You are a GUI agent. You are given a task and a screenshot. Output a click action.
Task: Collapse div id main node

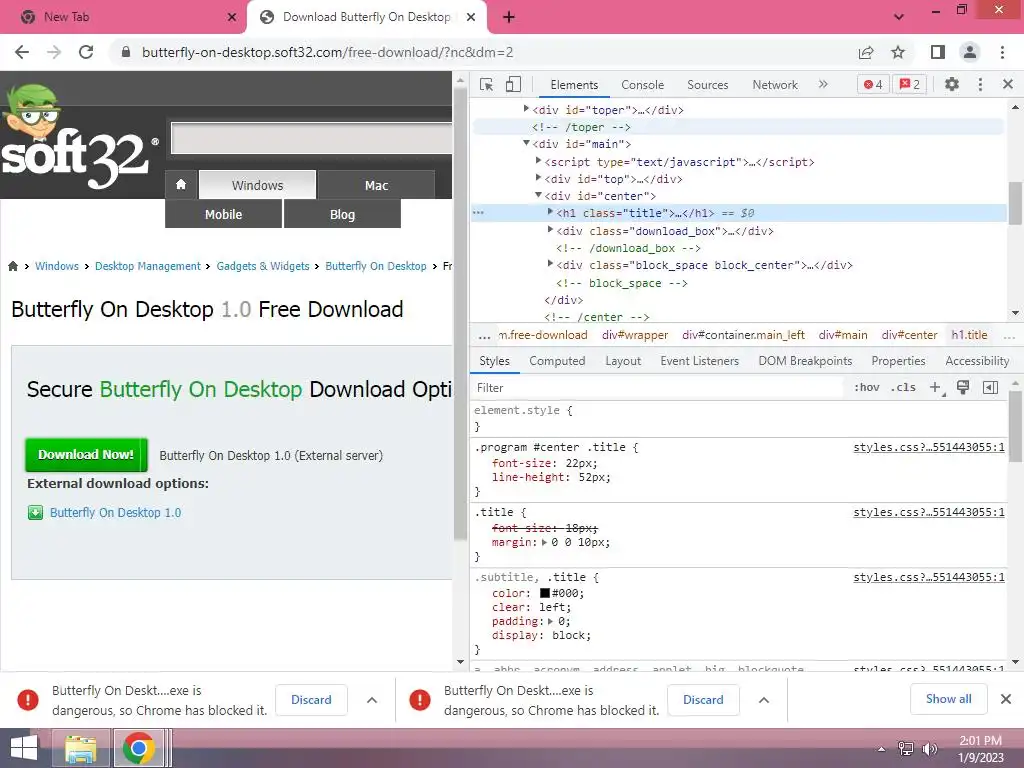(x=526, y=143)
